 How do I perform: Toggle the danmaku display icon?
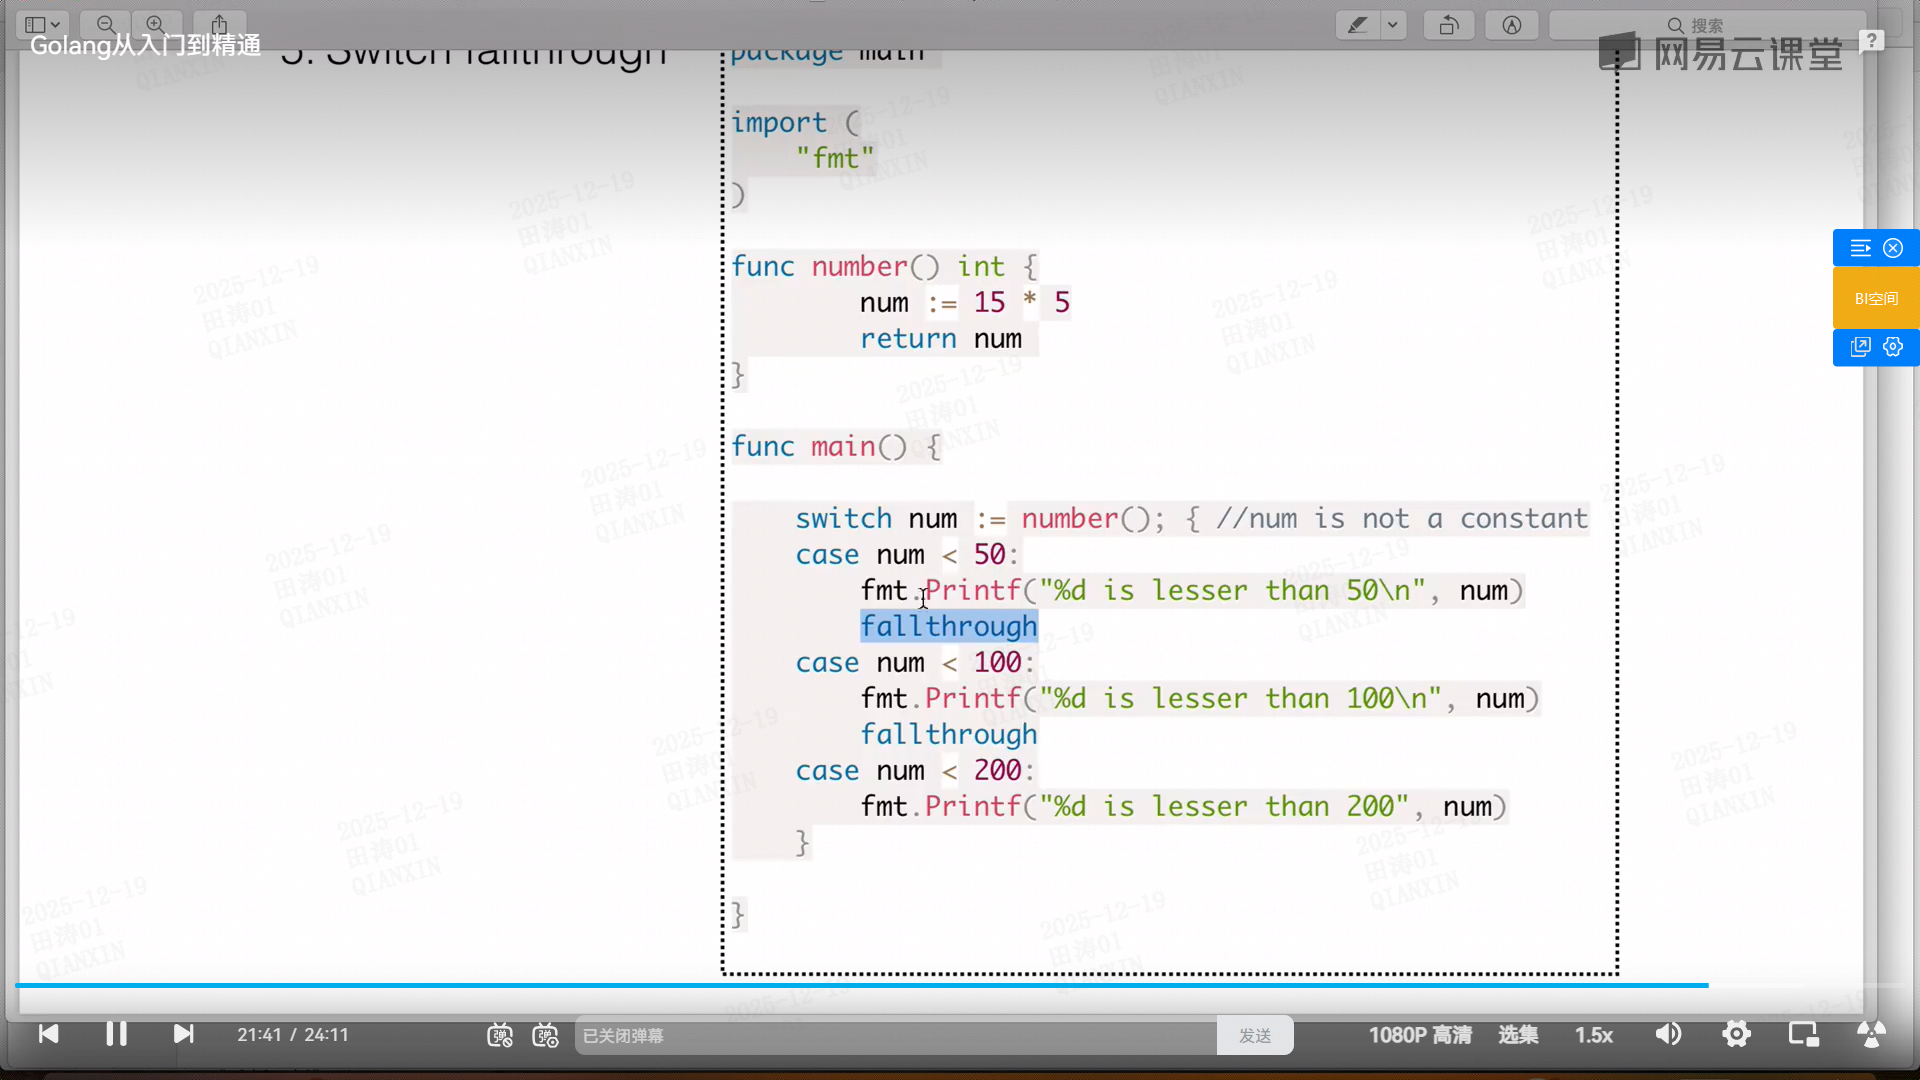[x=500, y=1036]
